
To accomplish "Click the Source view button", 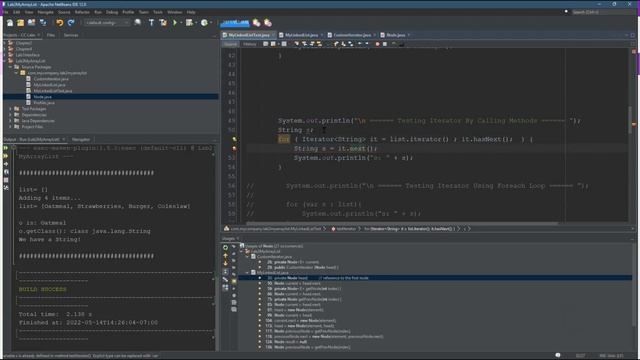I will click(230, 44).
